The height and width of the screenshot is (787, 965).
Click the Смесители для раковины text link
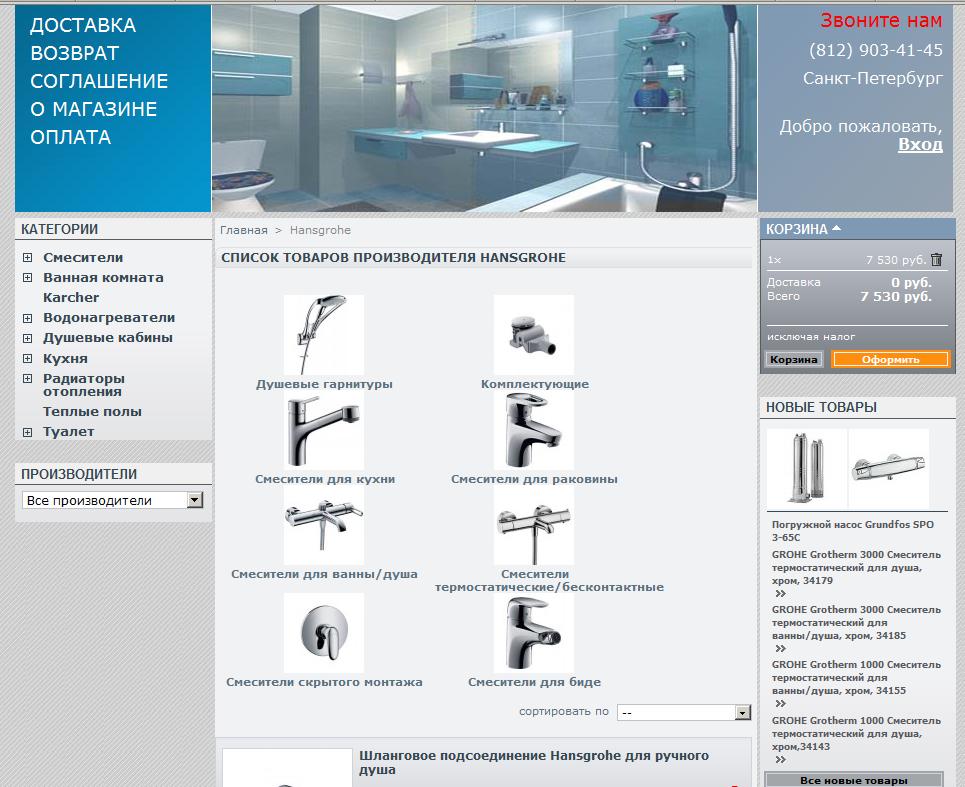tap(534, 479)
